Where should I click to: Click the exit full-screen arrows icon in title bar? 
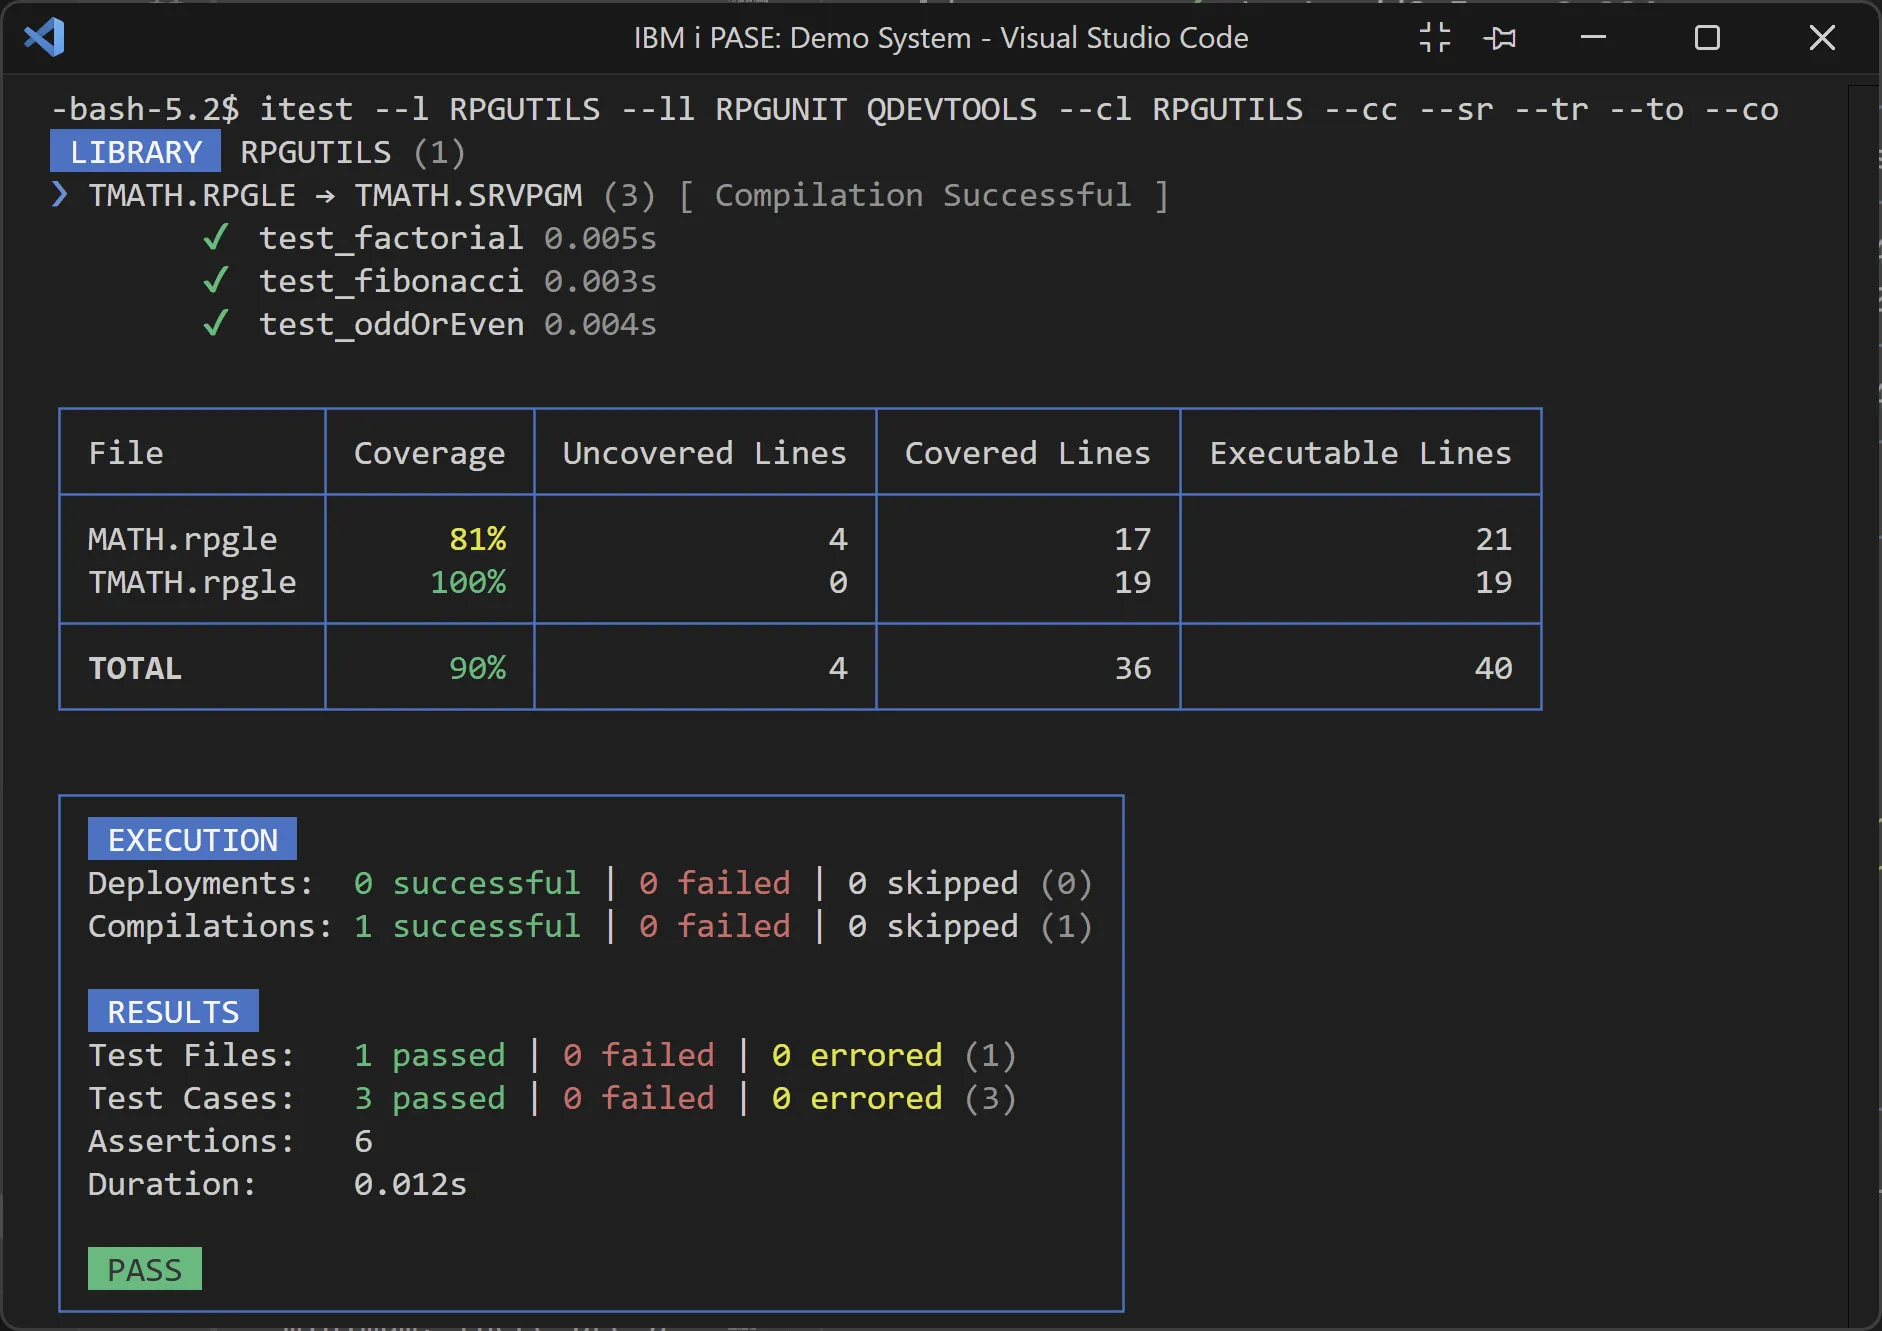coord(1435,38)
